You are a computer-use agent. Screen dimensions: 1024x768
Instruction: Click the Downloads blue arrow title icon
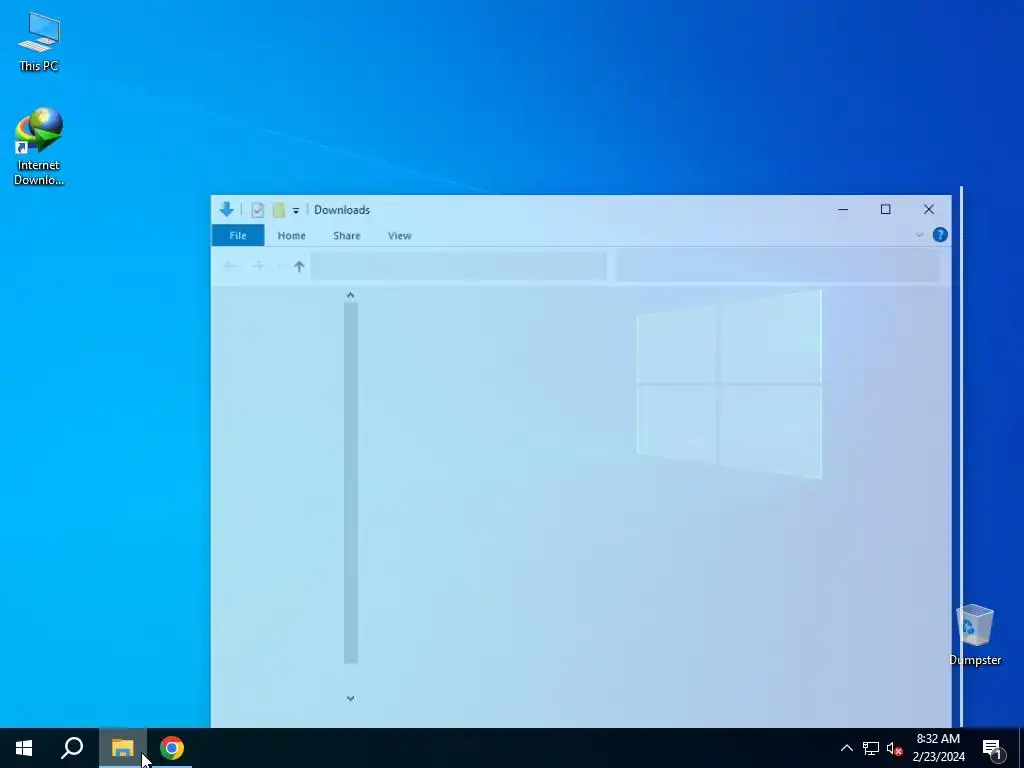click(x=227, y=210)
